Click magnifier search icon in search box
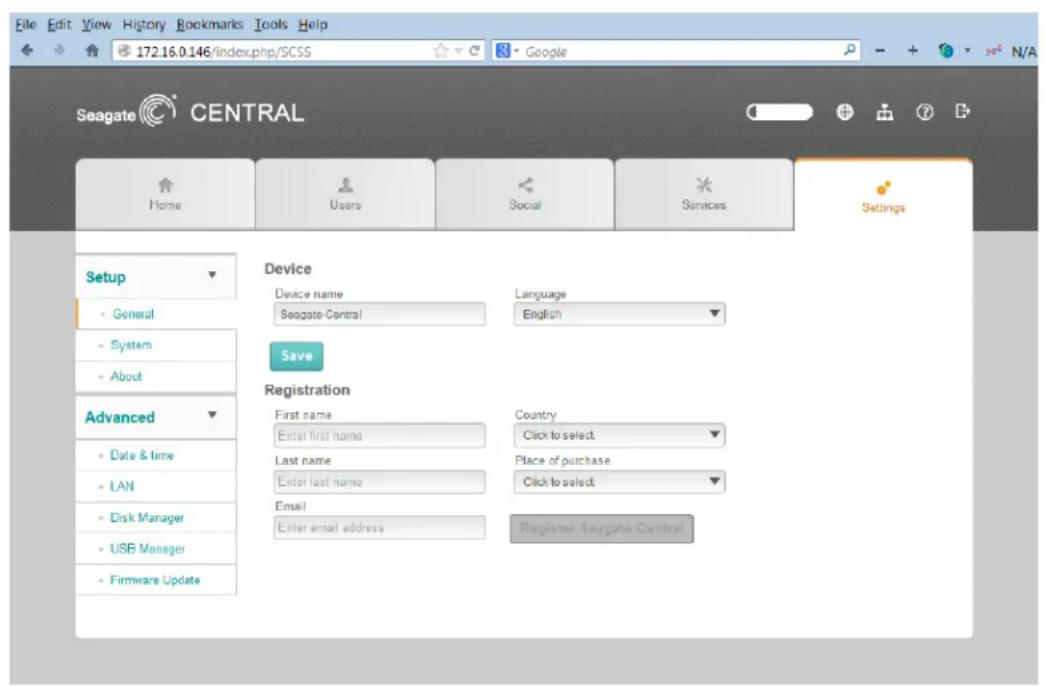1046x687 pixels. point(849,50)
